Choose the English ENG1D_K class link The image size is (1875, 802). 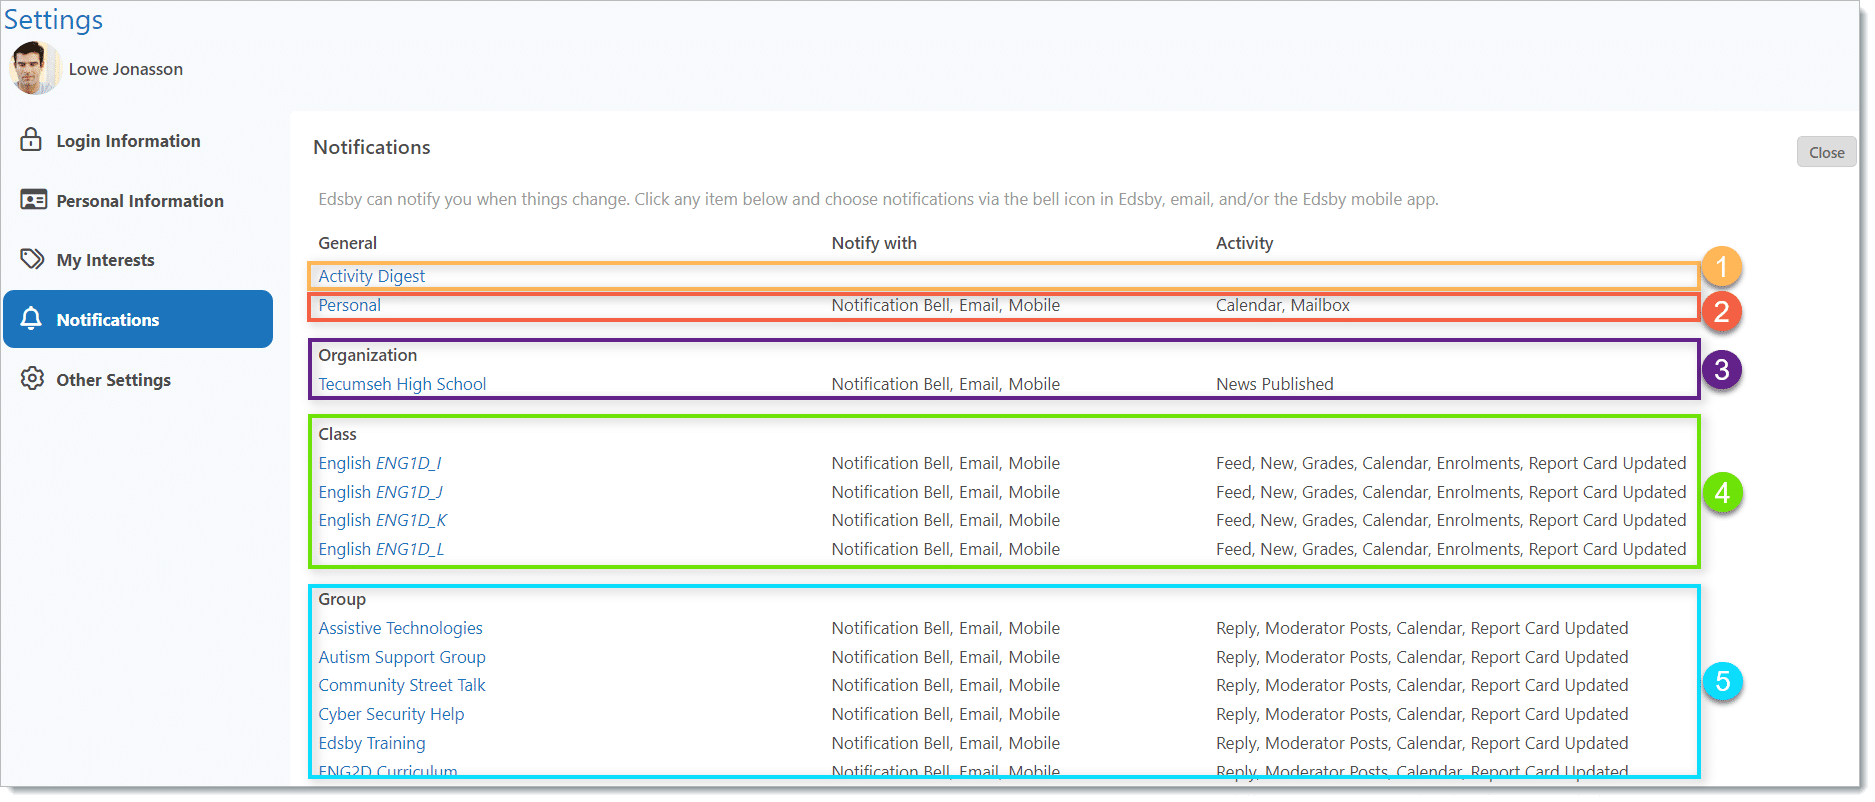point(382,520)
